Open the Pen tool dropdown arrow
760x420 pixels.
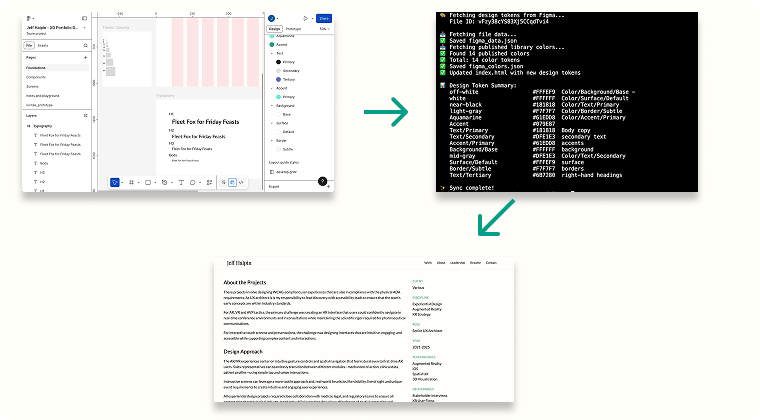coord(172,183)
